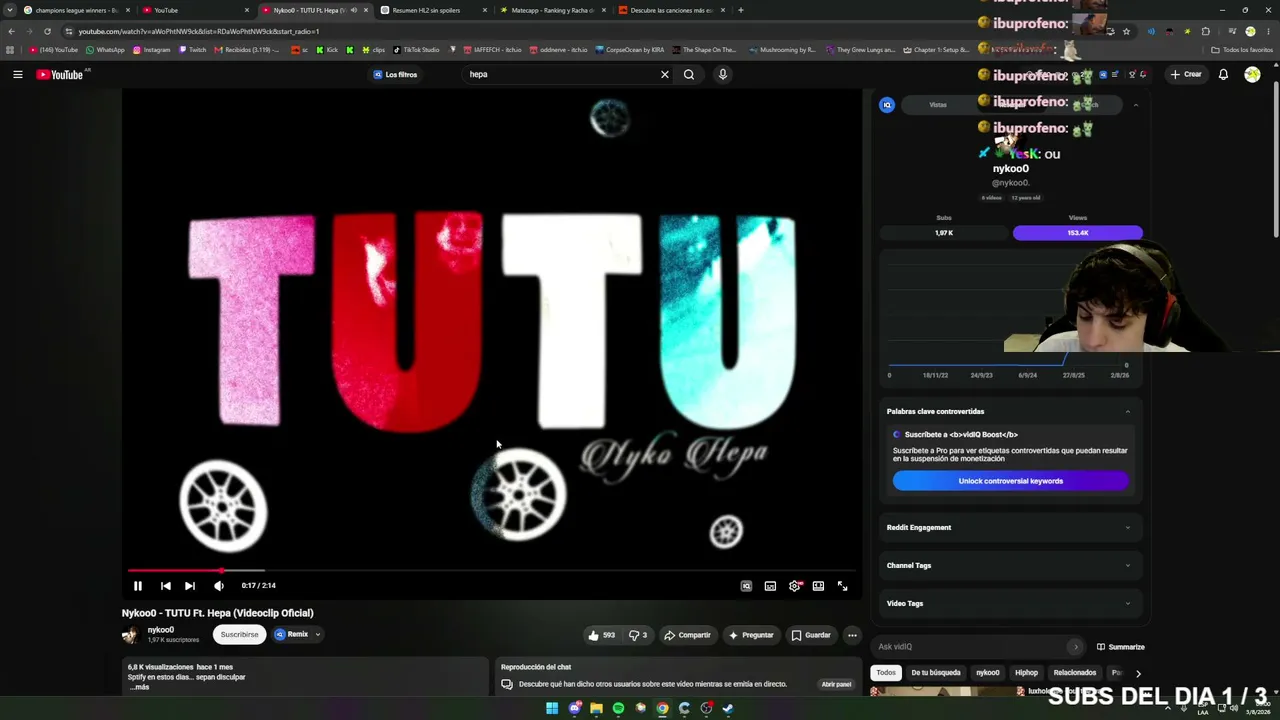
Task: Select the Views stat pill
Action: point(1077,233)
